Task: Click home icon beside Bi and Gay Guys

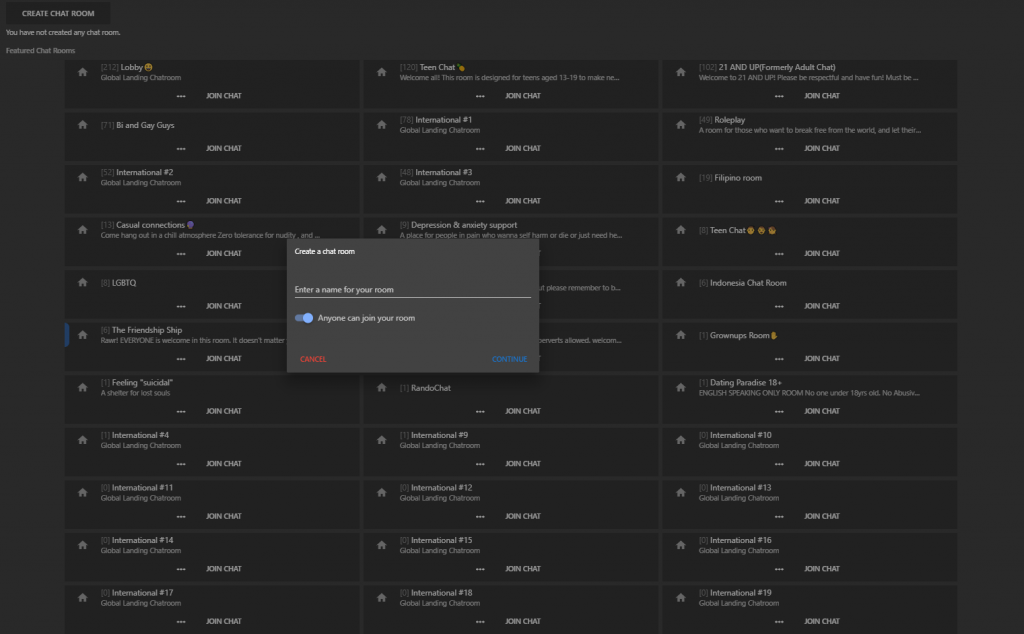Action: 83,125
